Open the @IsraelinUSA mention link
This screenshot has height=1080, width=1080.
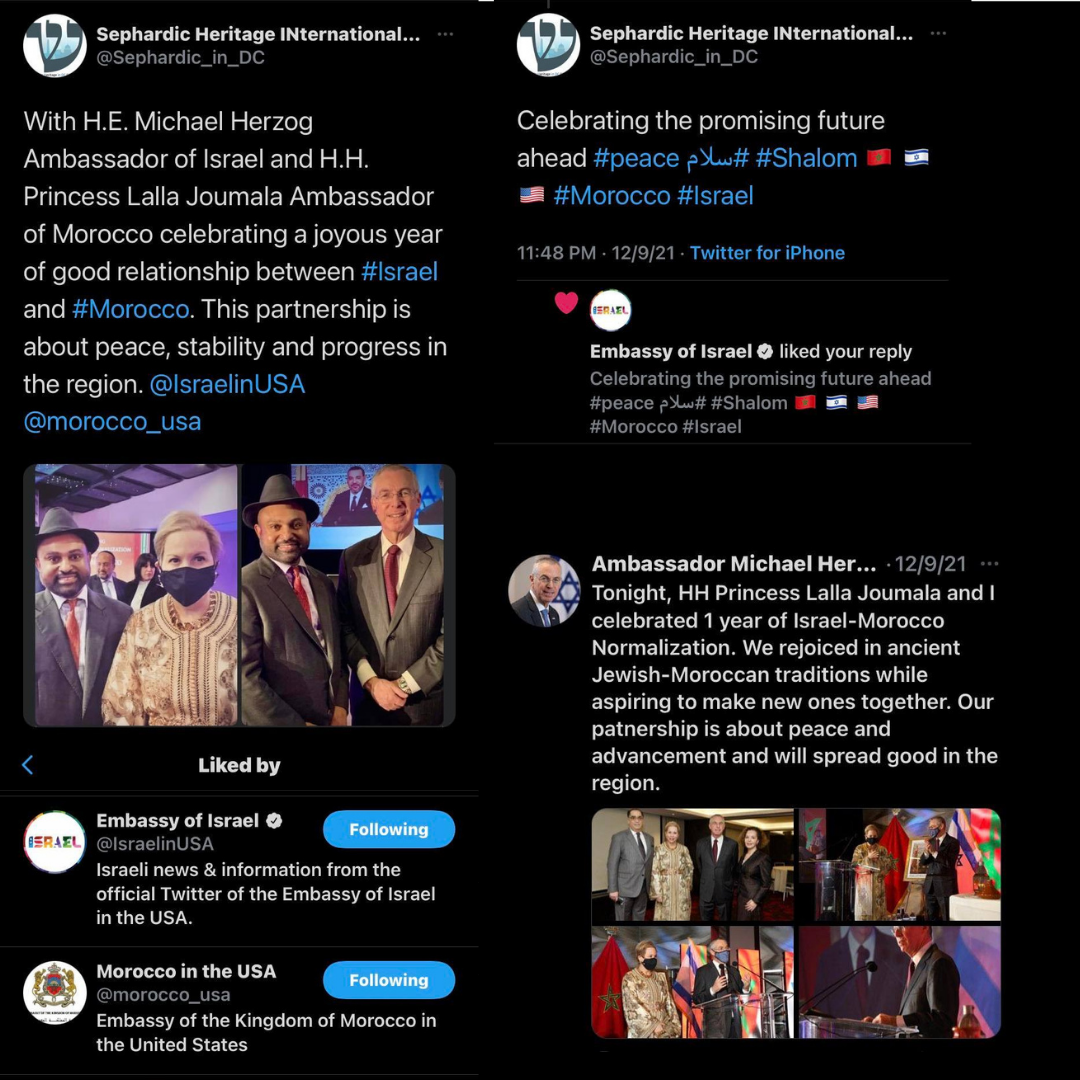[227, 384]
